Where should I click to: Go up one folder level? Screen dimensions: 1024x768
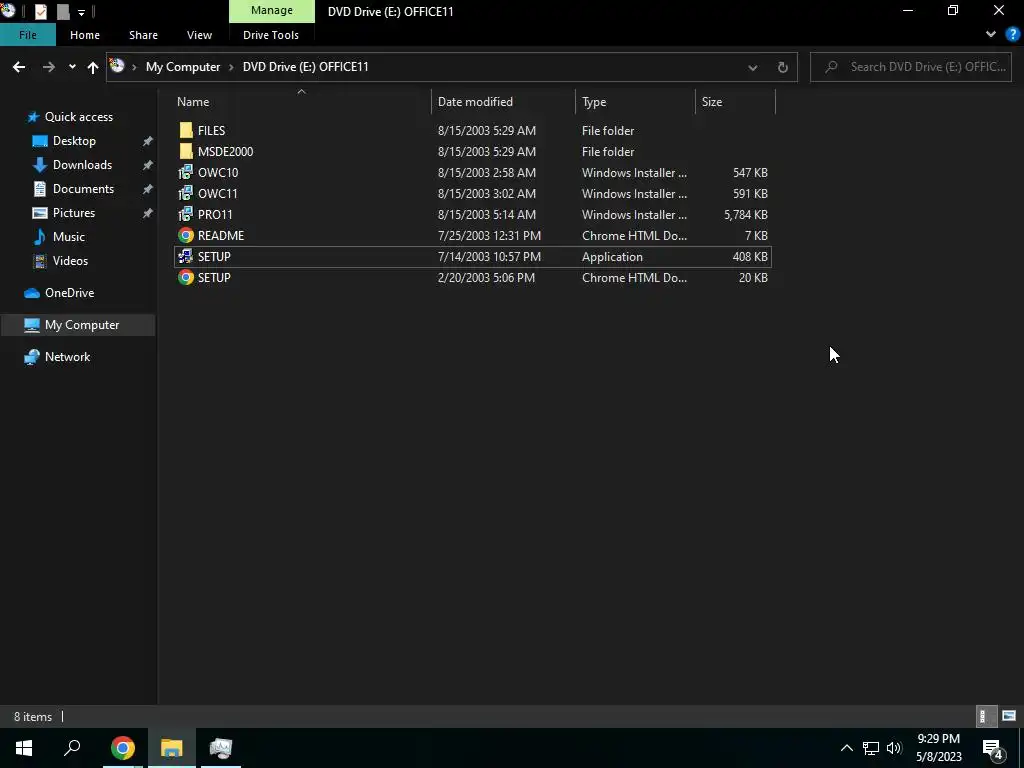tap(93, 67)
